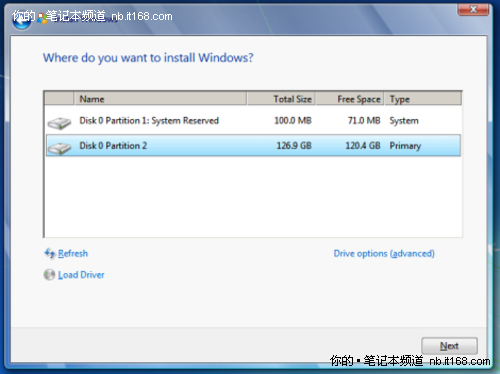Click empty area of the partition list
Screen dimensions: 500x374
(253, 197)
